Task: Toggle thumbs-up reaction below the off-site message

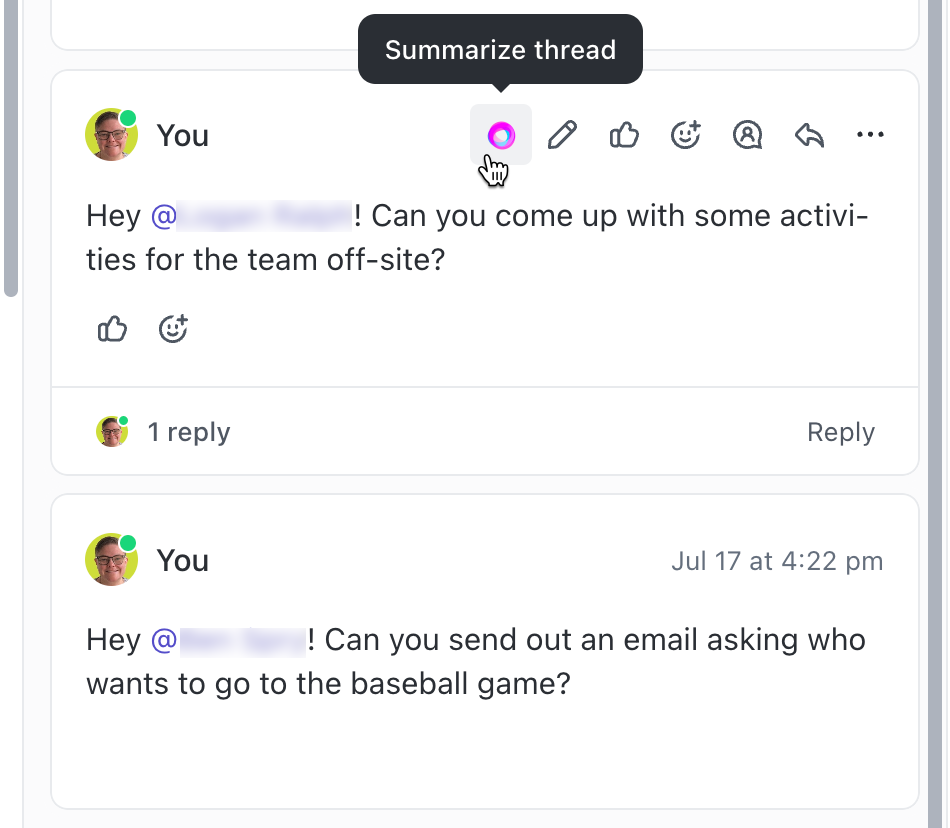Action: [112, 328]
